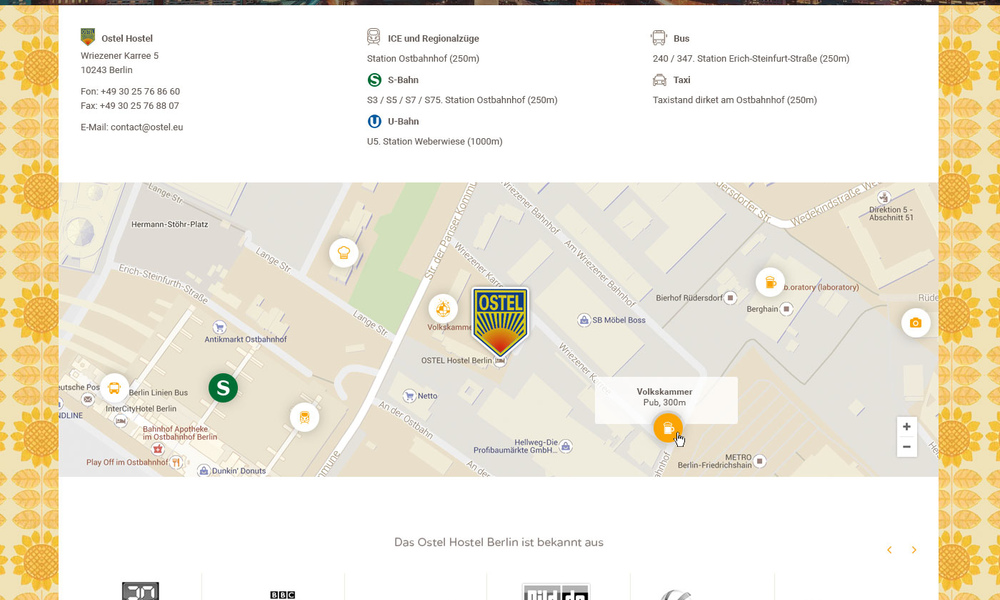
Task: Click the train icon beside ICE und Regionalzüge
Action: 374,37
